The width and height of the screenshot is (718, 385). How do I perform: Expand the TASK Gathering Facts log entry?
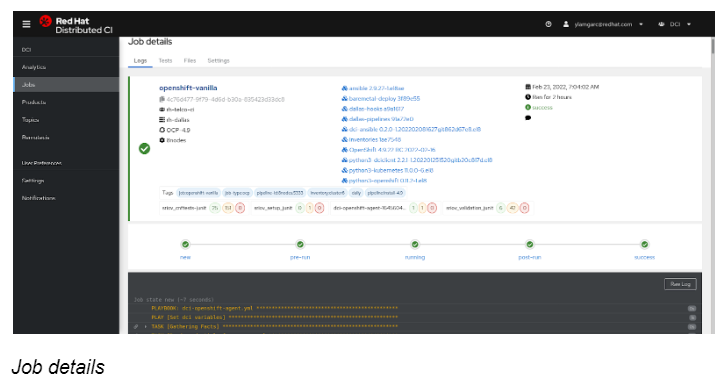145,327
